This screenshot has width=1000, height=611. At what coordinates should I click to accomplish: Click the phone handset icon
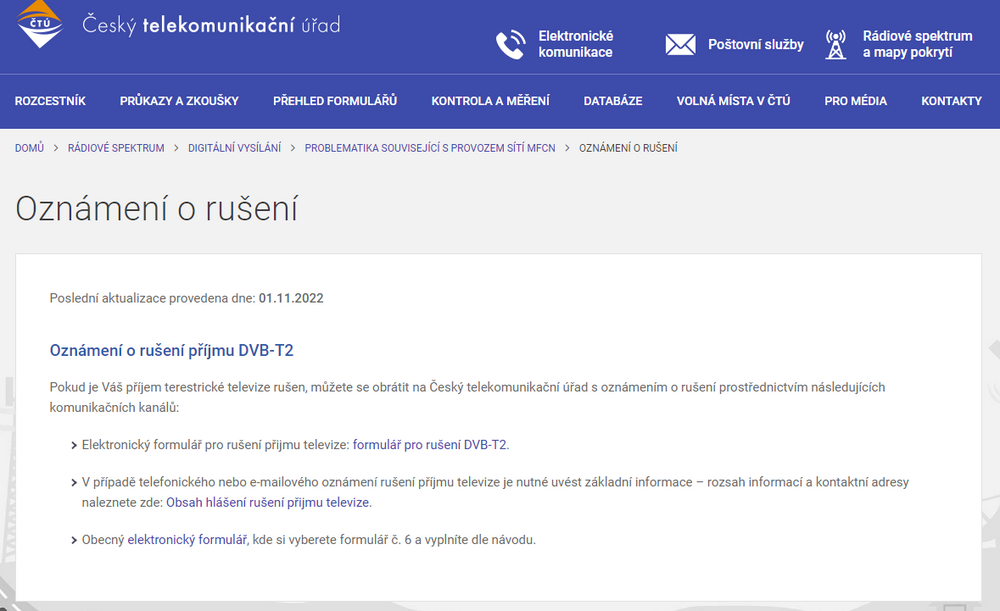(510, 44)
